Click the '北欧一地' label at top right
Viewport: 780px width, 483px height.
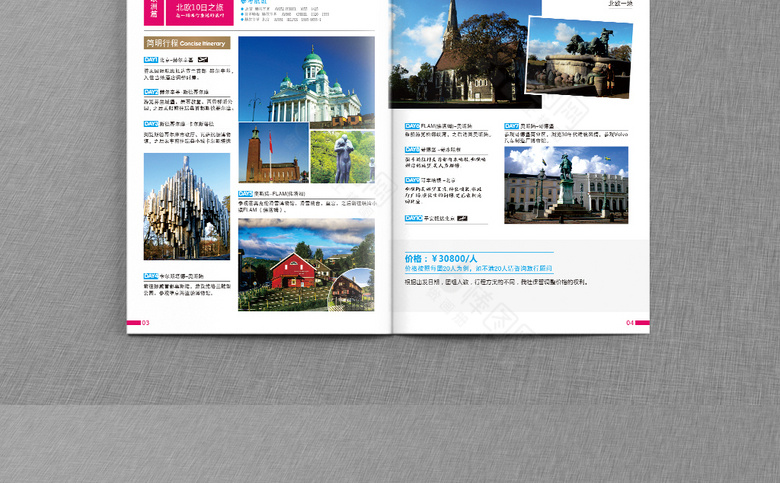(x=620, y=3)
